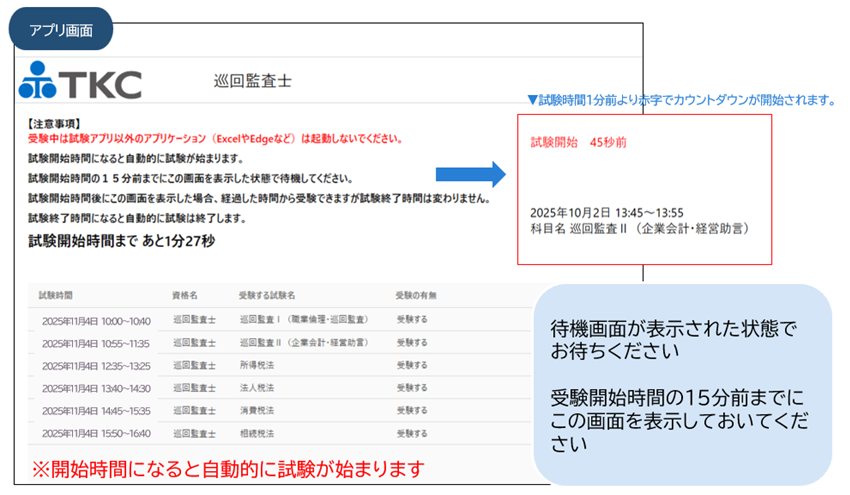This screenshot has height=495, width=850.
Task: Click the 所得税法 exam name
Action: [x=257, y=365]
